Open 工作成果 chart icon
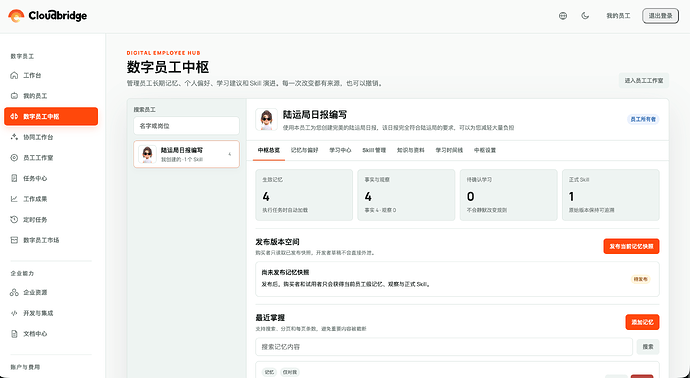The height and width of the screenshot is (378, 690). [14, 199]
